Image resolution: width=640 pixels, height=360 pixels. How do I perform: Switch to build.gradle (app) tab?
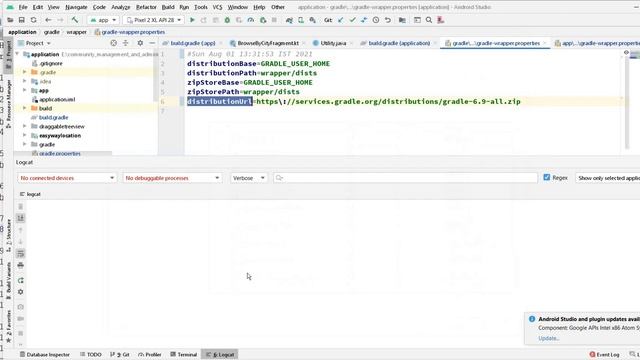tap(192, 43)
